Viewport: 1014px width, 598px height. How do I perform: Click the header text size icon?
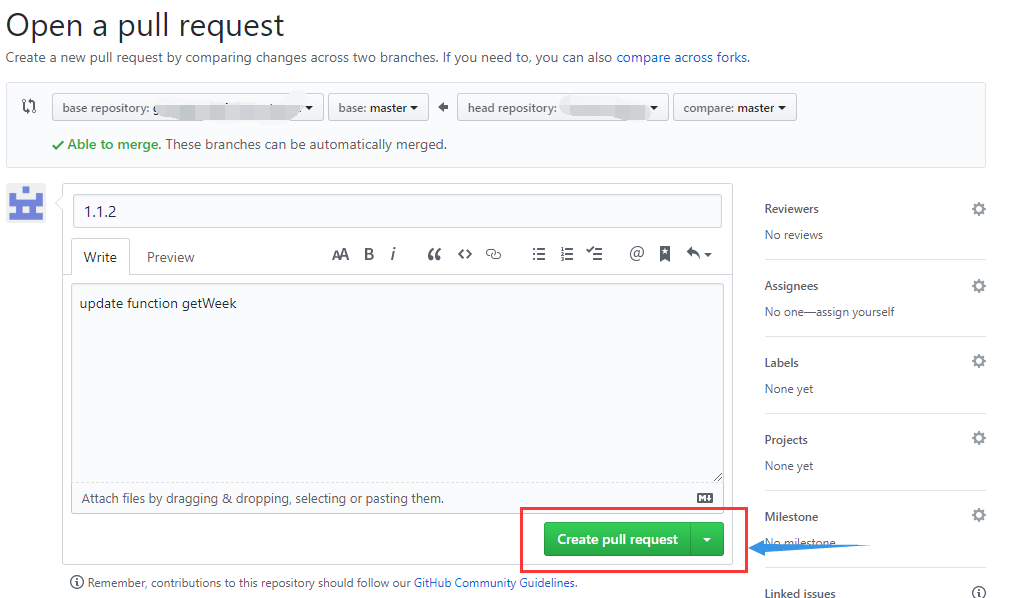click(340, 255)
